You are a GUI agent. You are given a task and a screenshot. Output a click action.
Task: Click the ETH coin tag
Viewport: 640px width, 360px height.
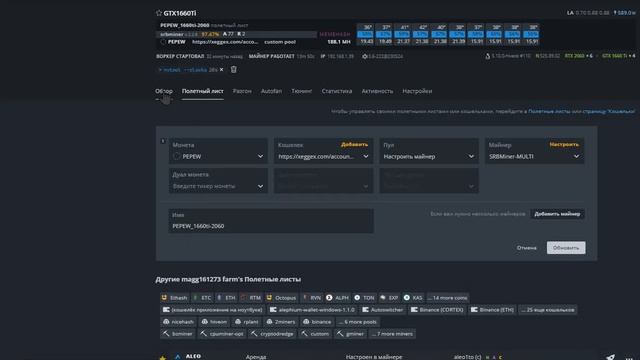(227, 298)
